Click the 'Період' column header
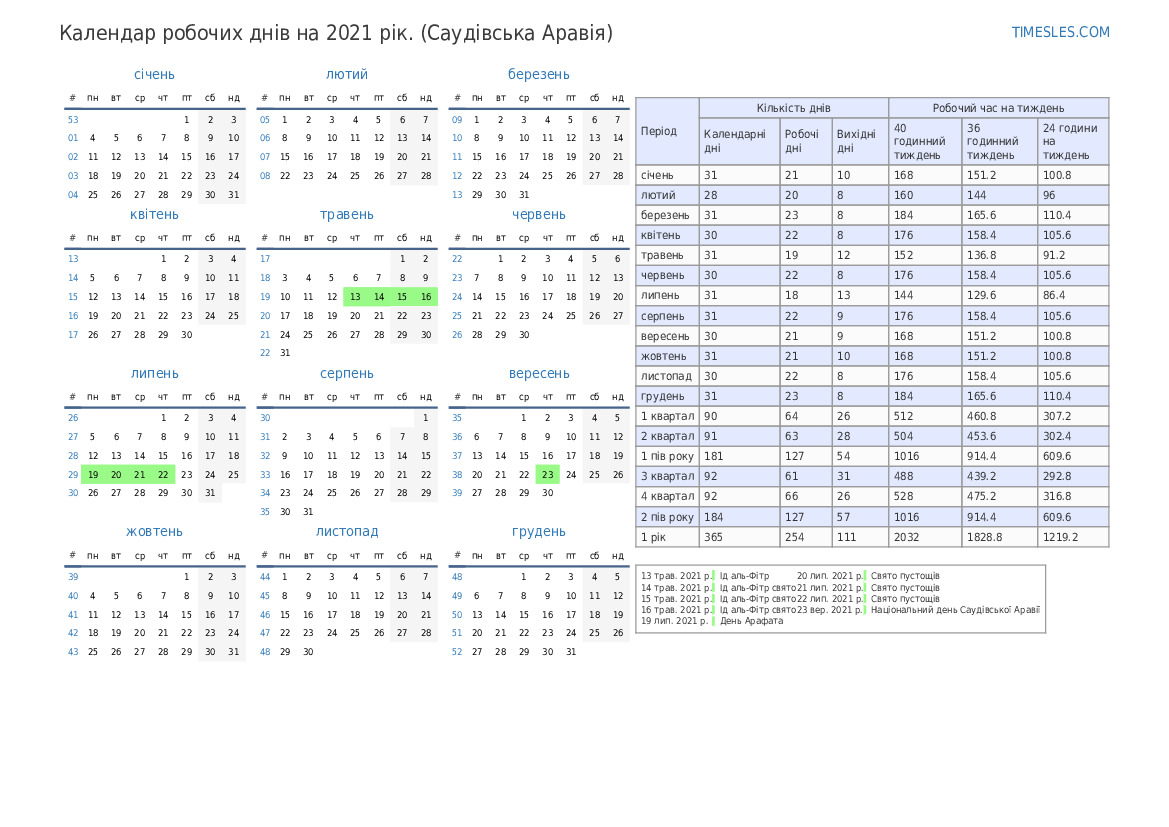 [x=667, y=131]
